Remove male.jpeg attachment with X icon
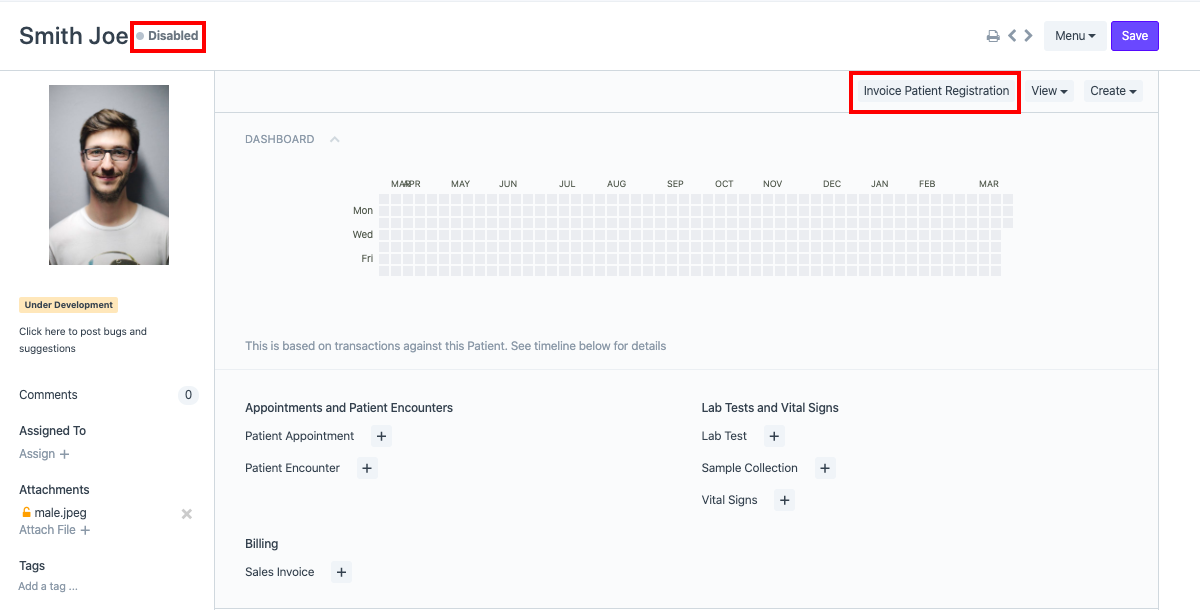The width and height of the screenshot is (1200, 610). click(186, 514)
